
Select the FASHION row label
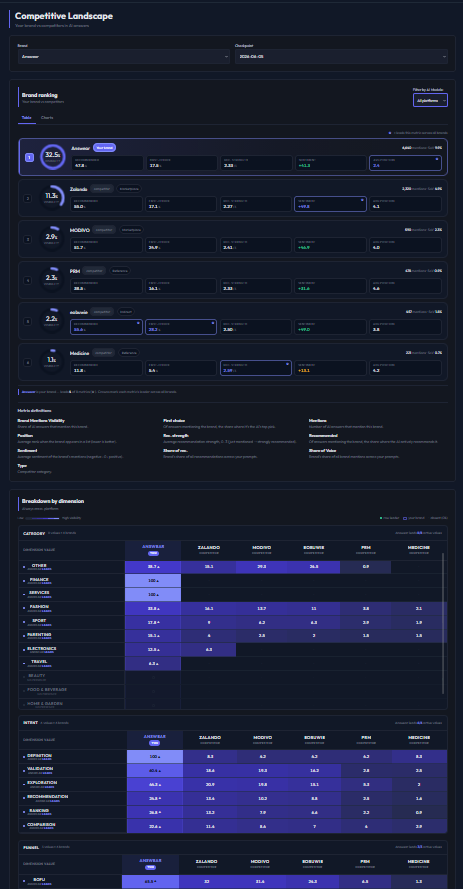40,607
